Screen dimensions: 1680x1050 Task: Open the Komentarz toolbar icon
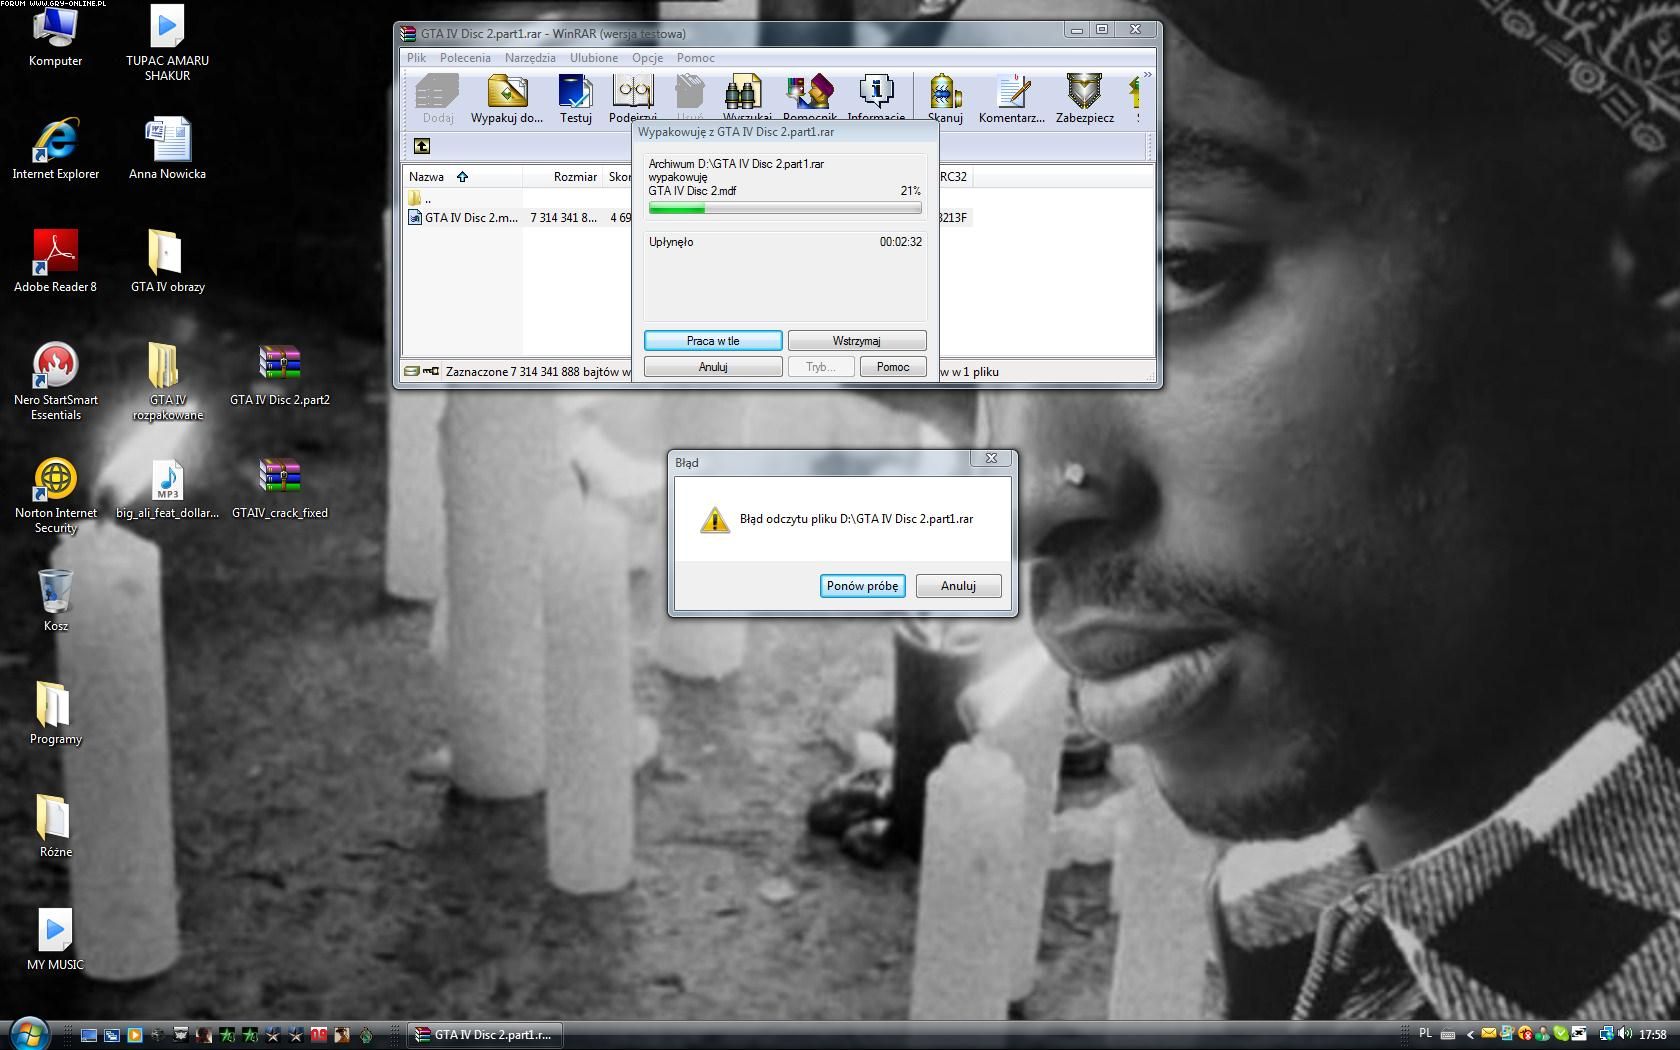point(1012,97)
